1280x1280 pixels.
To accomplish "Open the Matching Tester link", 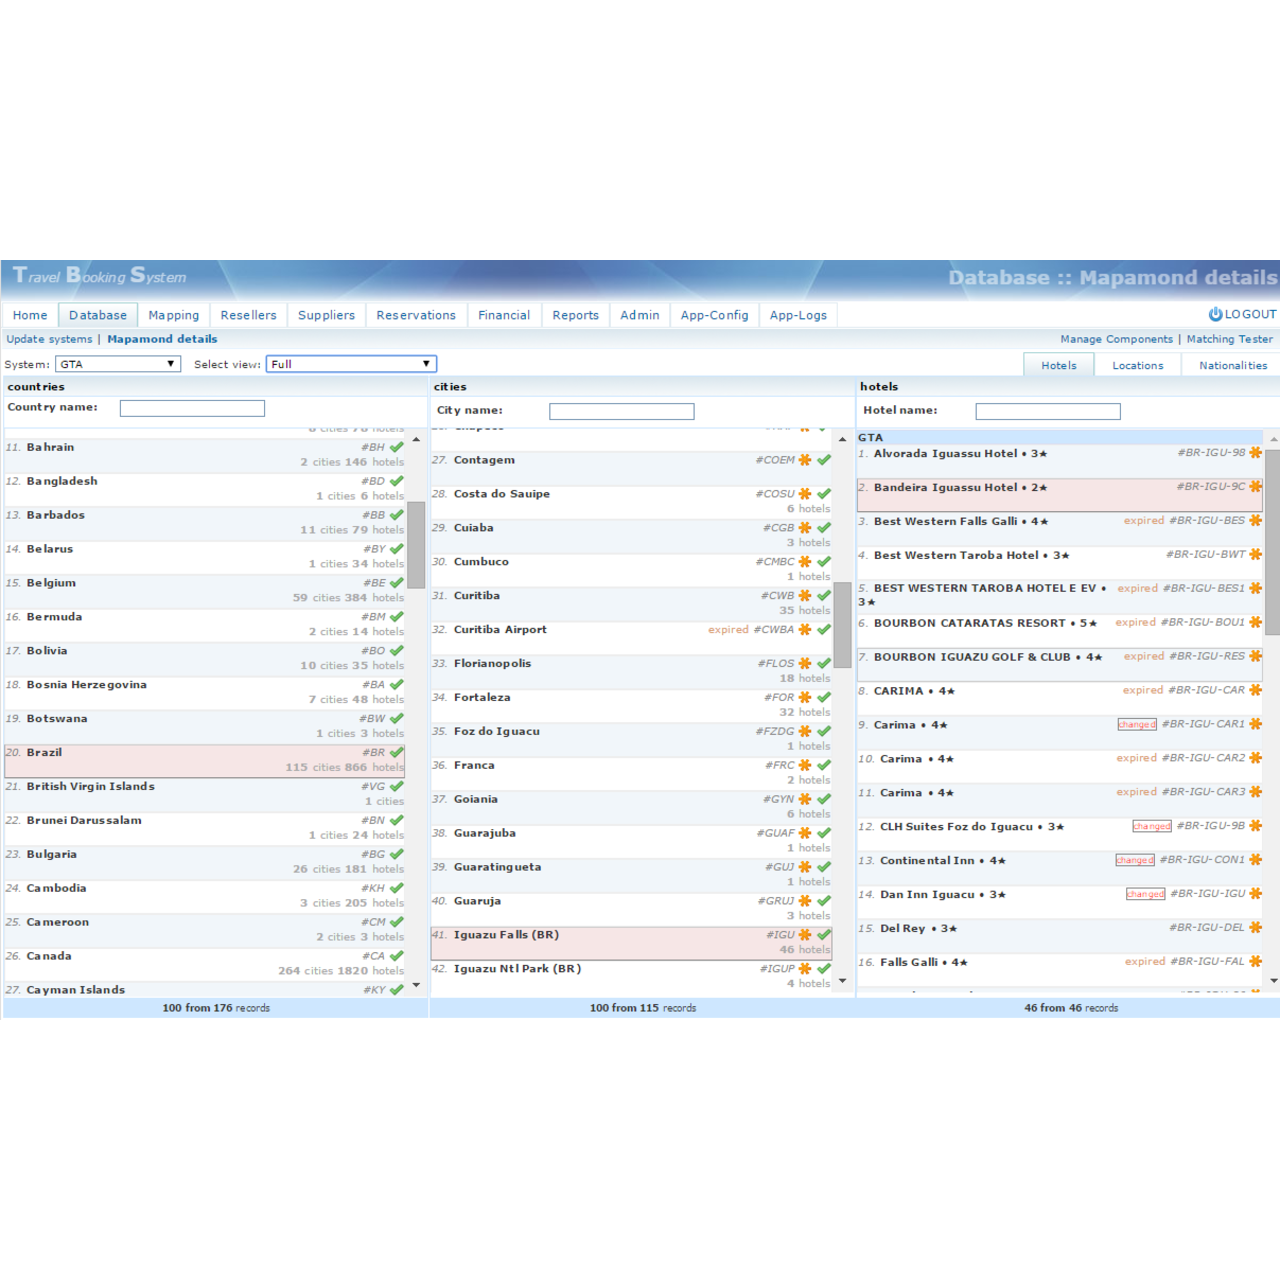I will (1229, 339).
